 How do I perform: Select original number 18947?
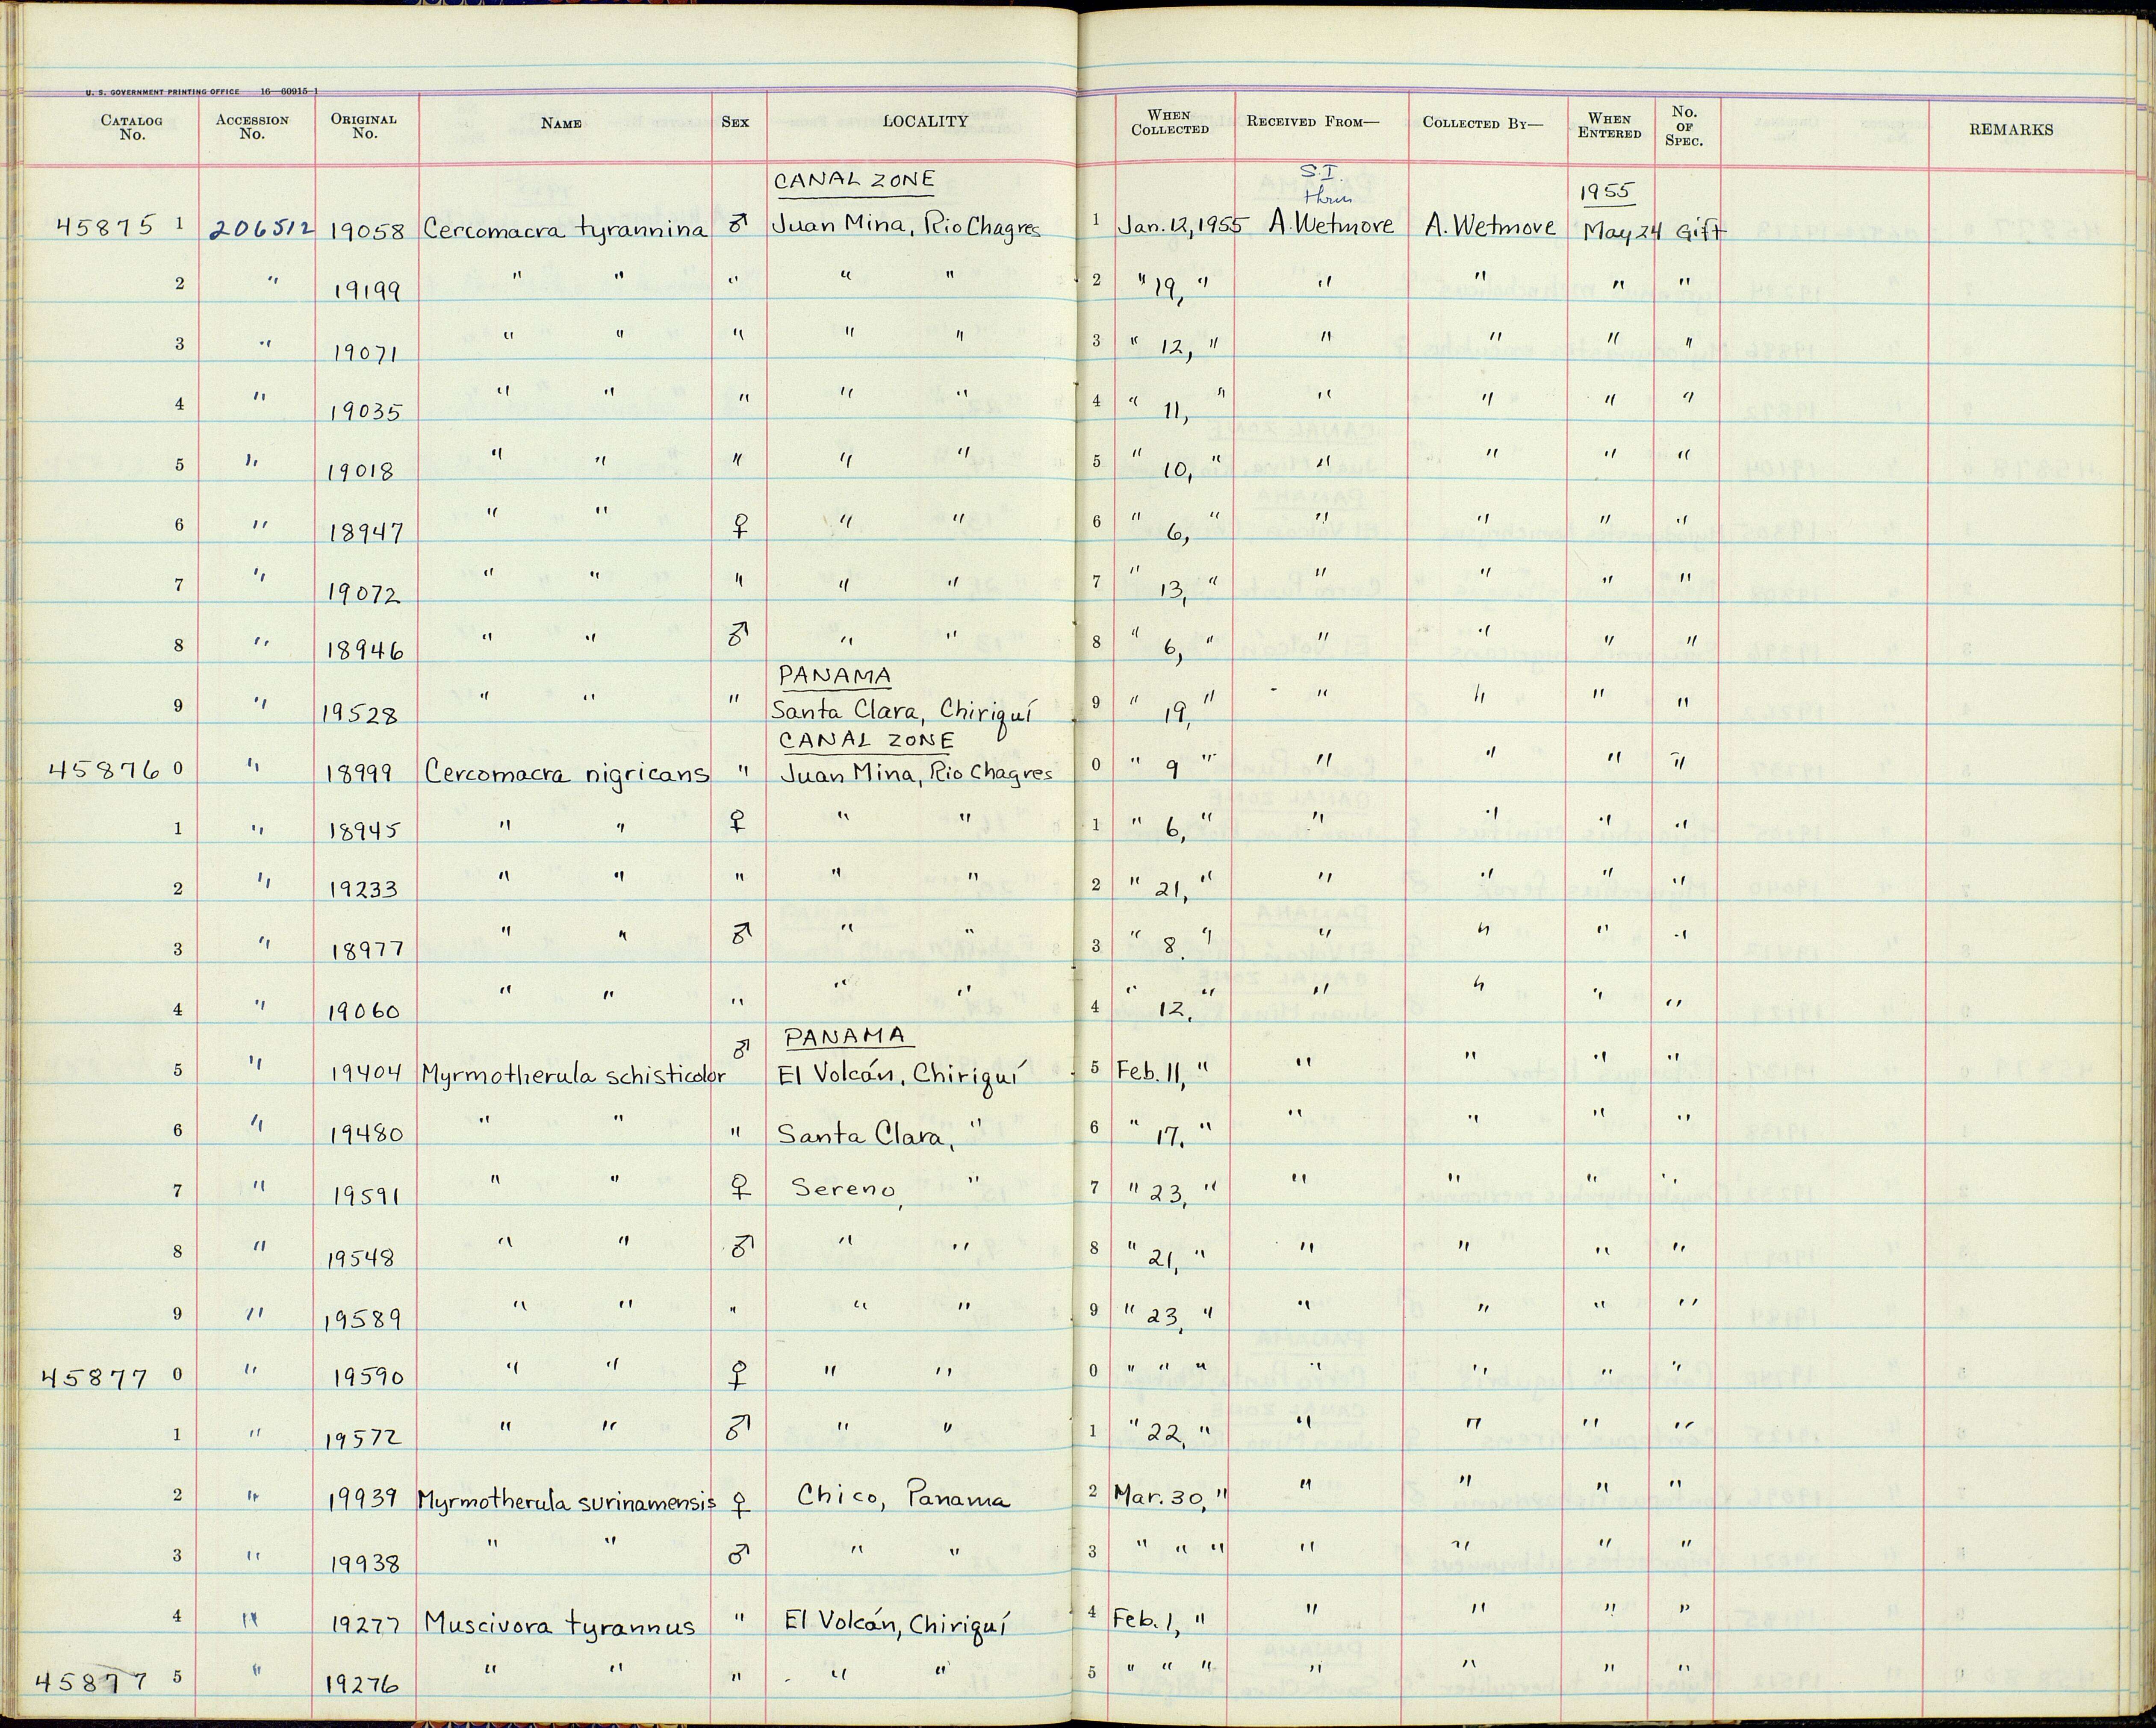coord(366,533)
